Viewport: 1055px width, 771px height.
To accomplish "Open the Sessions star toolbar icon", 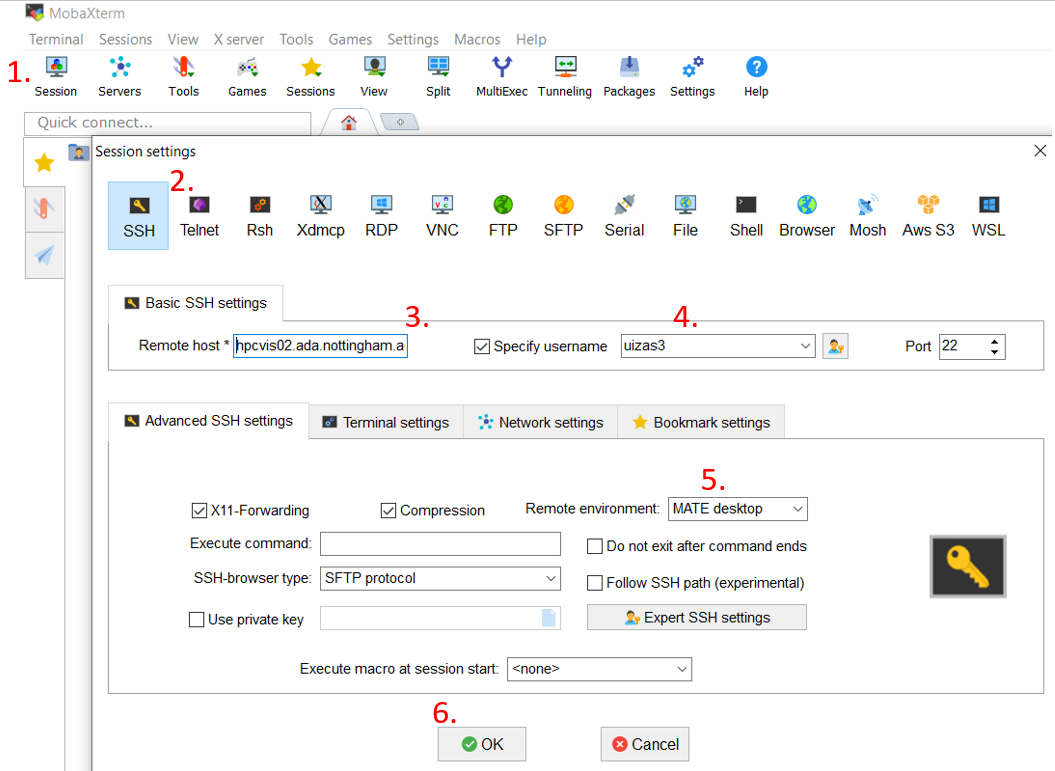I will pyautogui.click(x=310, y=77).
